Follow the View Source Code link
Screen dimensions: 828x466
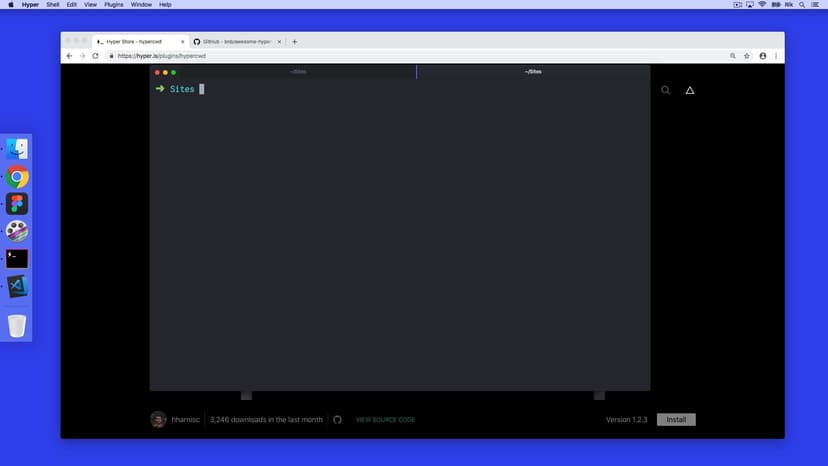(x=385, y=420)
